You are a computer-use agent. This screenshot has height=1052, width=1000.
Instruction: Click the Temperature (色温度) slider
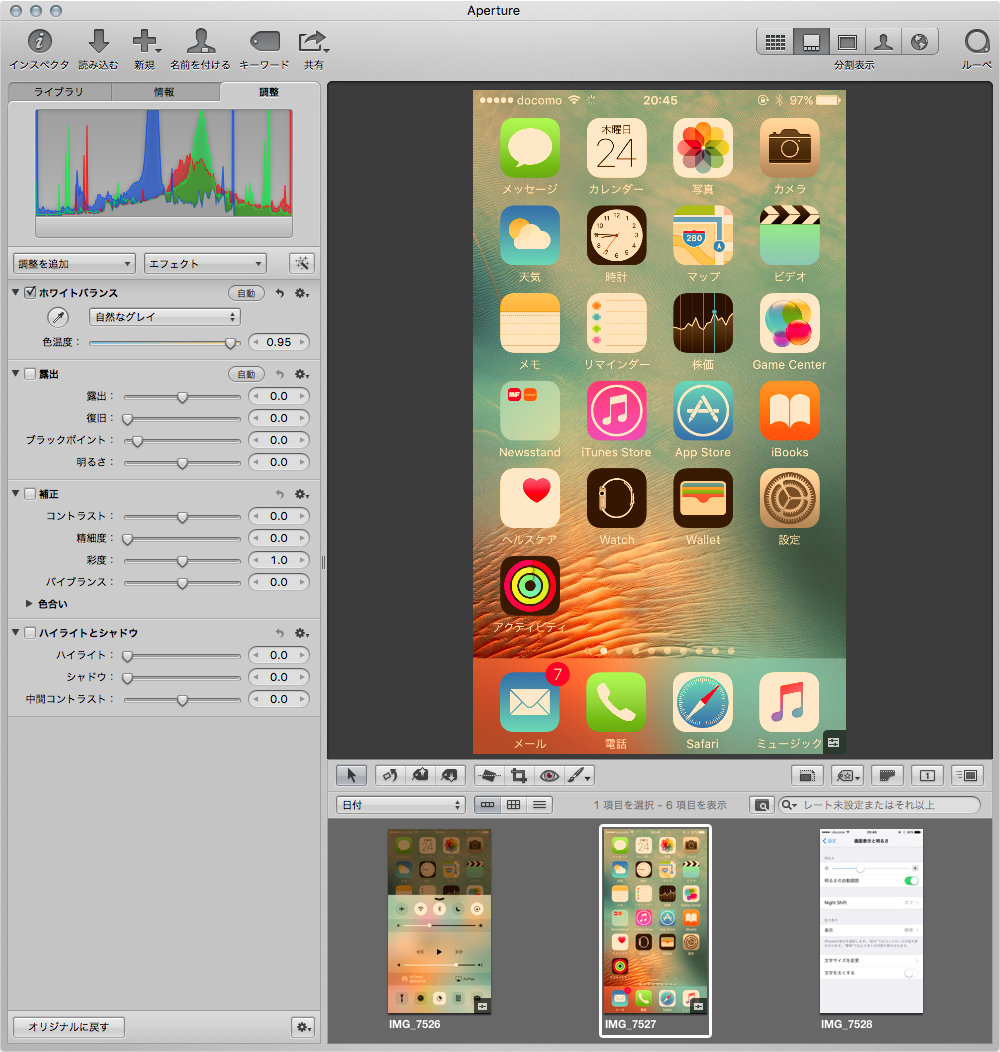pyautogui.click(x=164, y=342)
